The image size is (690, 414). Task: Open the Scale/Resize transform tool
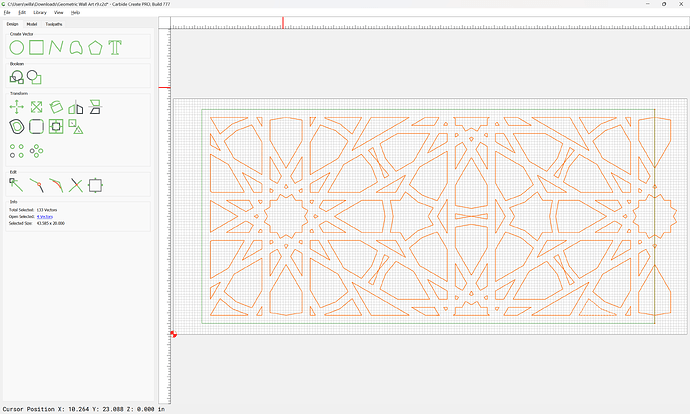36,106
